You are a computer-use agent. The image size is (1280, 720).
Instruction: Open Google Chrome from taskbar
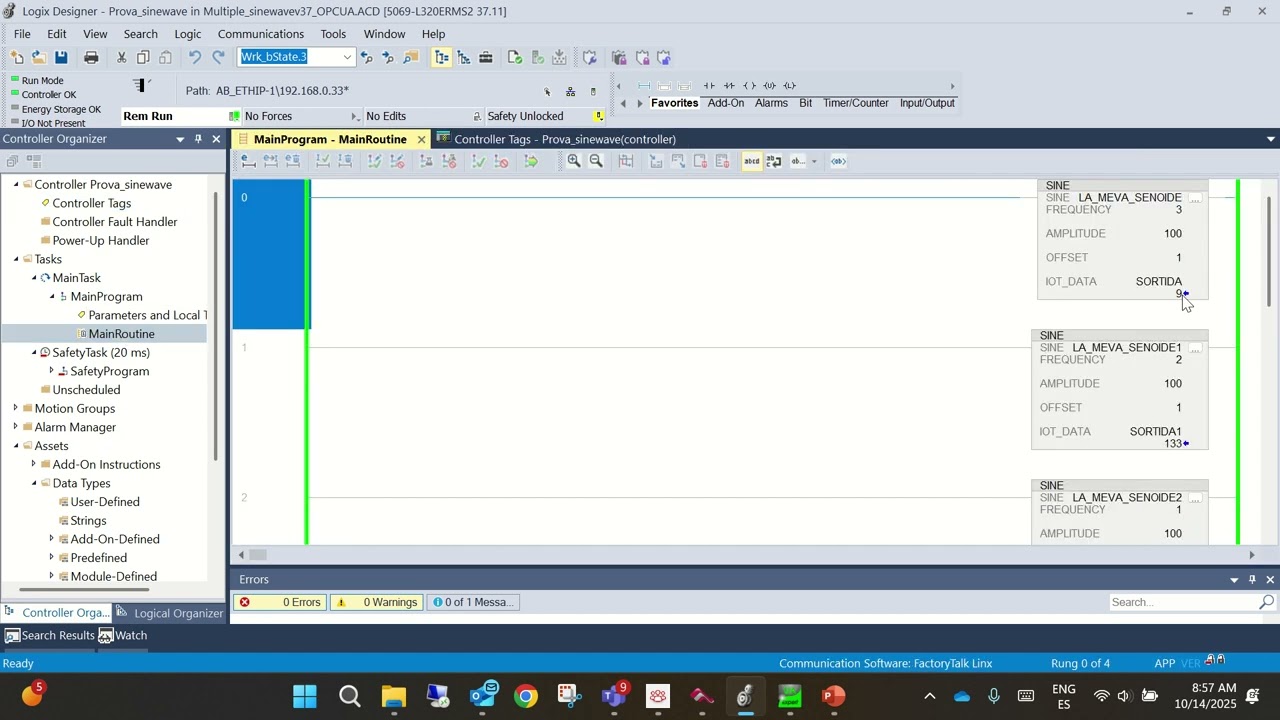pos(525,696)
